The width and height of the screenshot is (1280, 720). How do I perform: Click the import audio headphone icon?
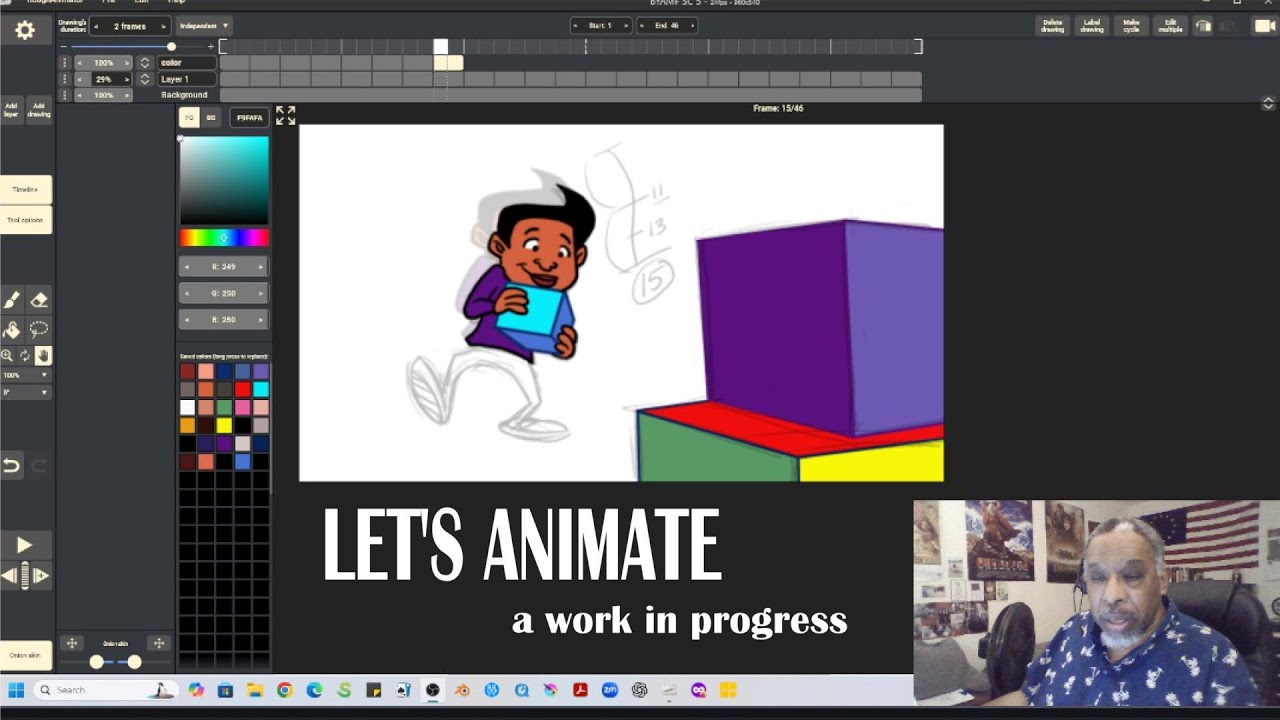click(x=1204, y=26)
